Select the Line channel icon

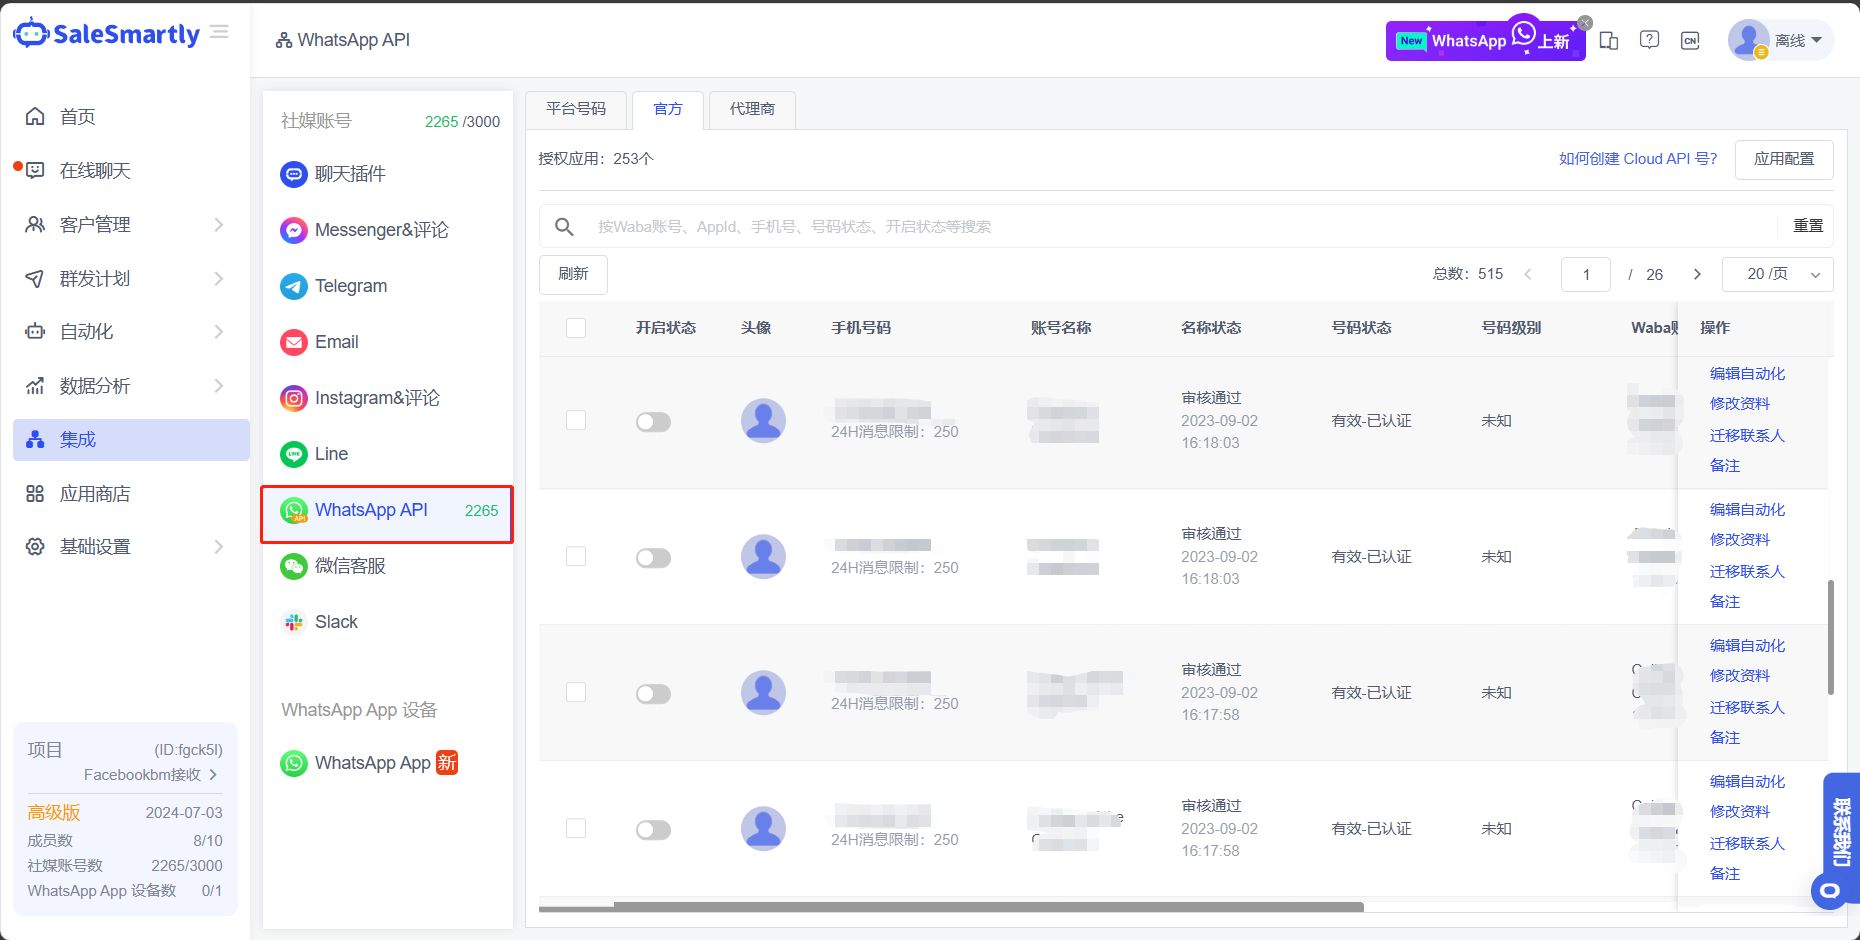pos(294,454)
